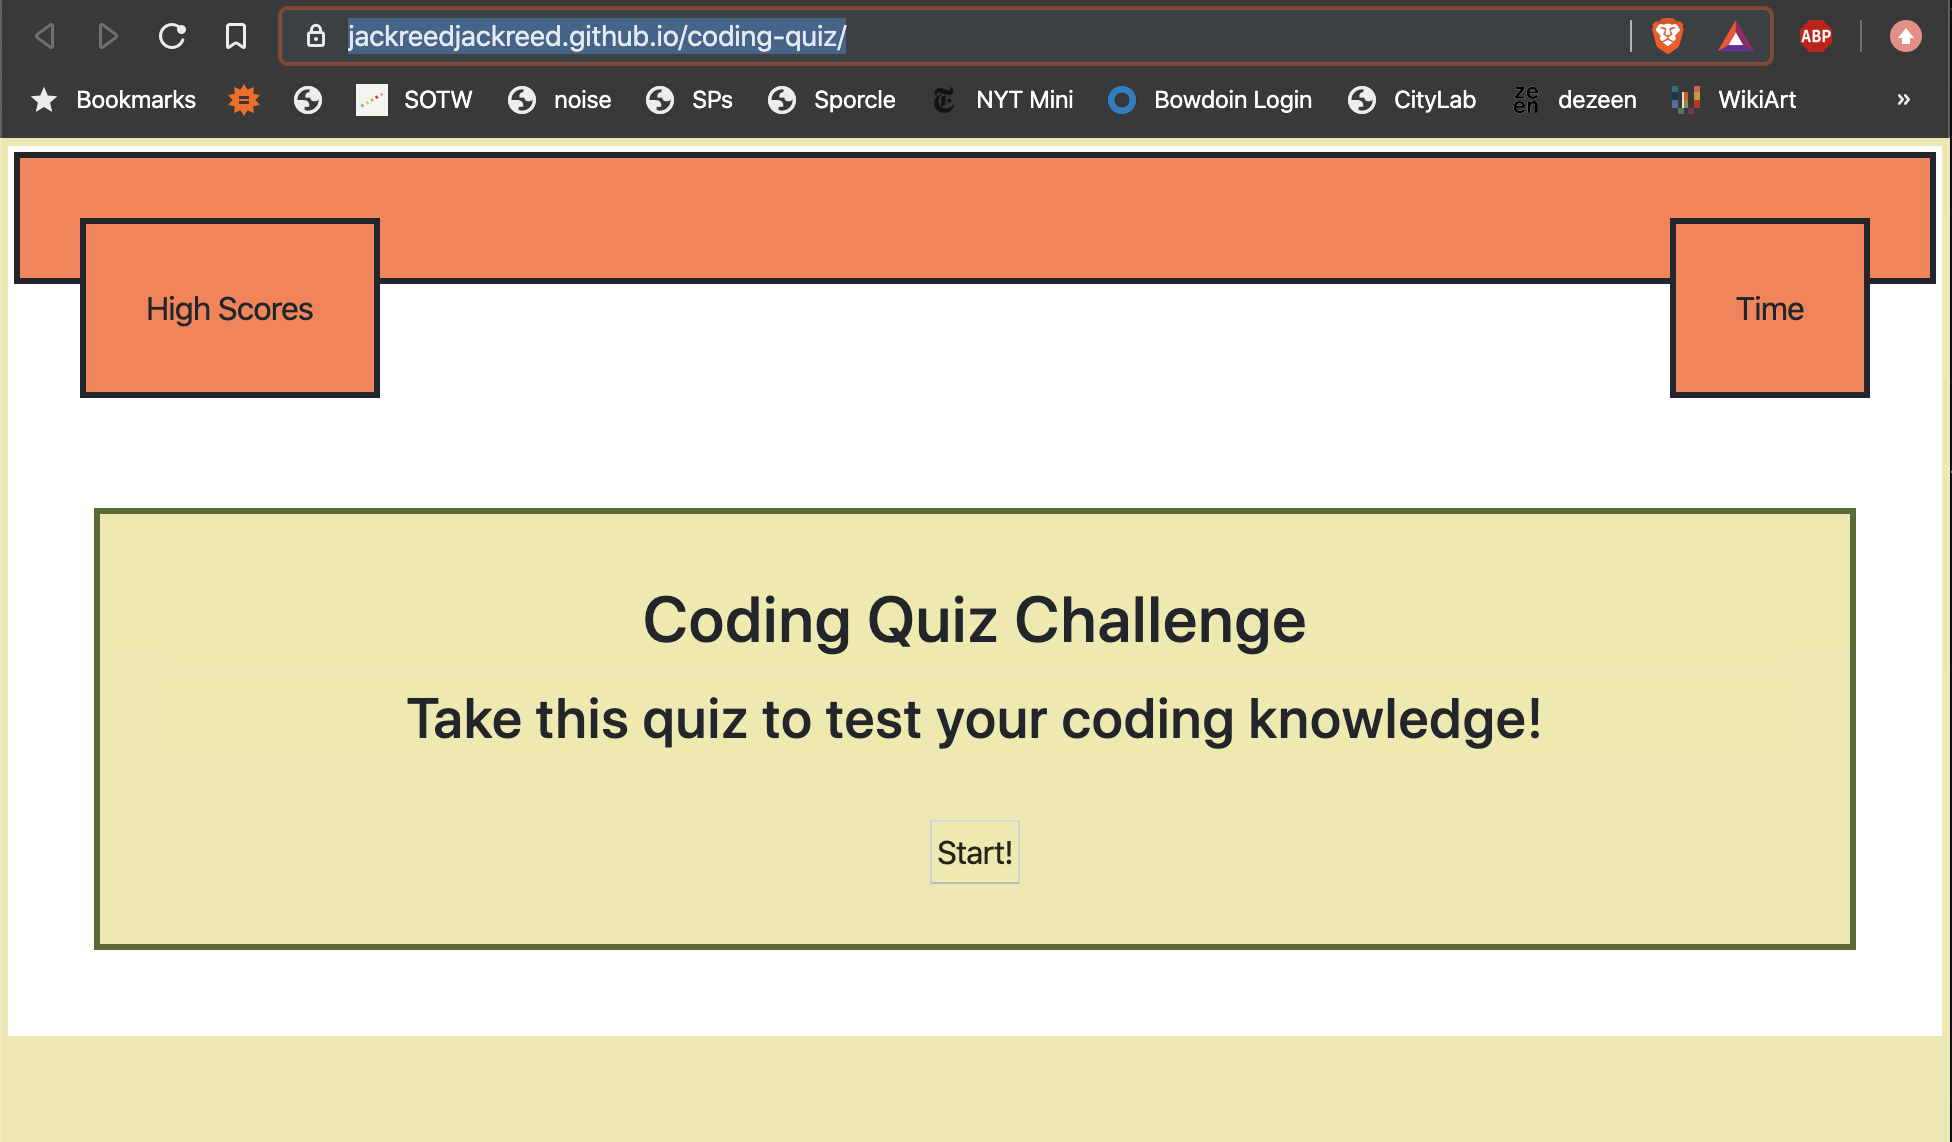This screenshot has width=1952, height=1142.
Task: Click the bookmark this page icon
Action: [235, 35]
